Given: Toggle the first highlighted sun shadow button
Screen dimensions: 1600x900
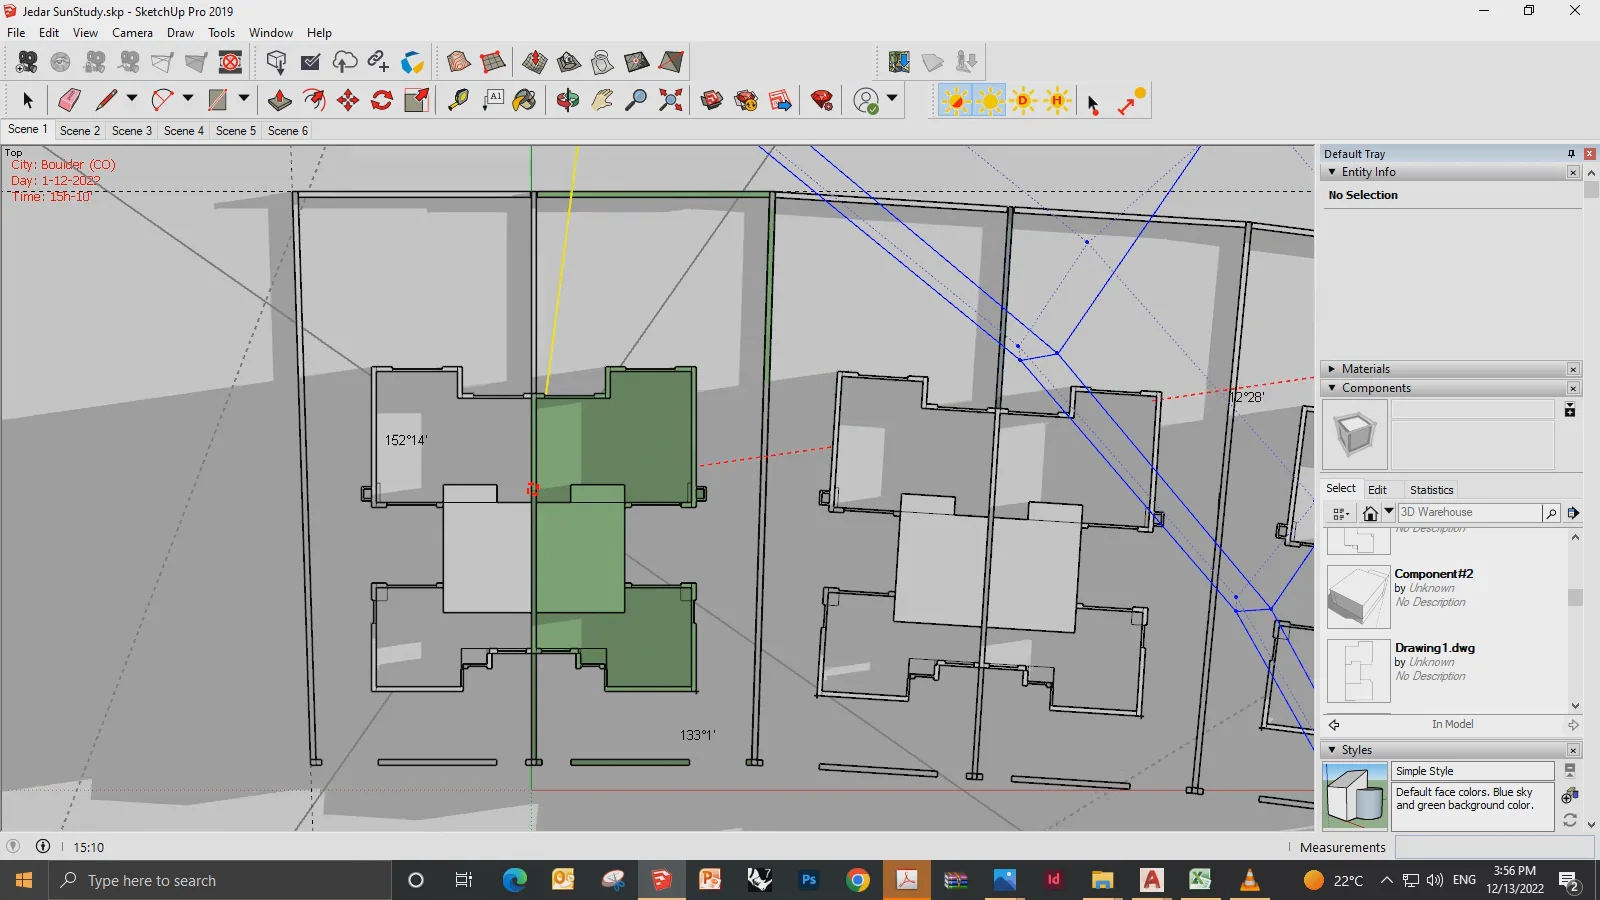Looking at the screenshot, I should pos(955,101).
